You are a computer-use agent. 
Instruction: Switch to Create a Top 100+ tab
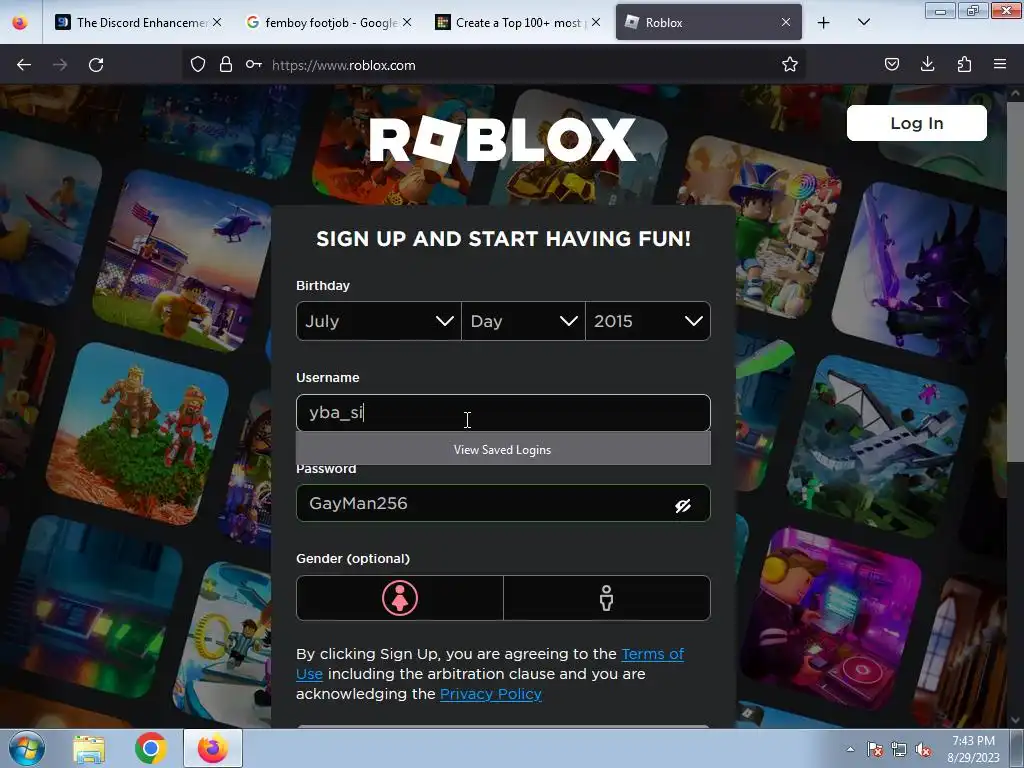pyautogui.click(x=519, y=22)
